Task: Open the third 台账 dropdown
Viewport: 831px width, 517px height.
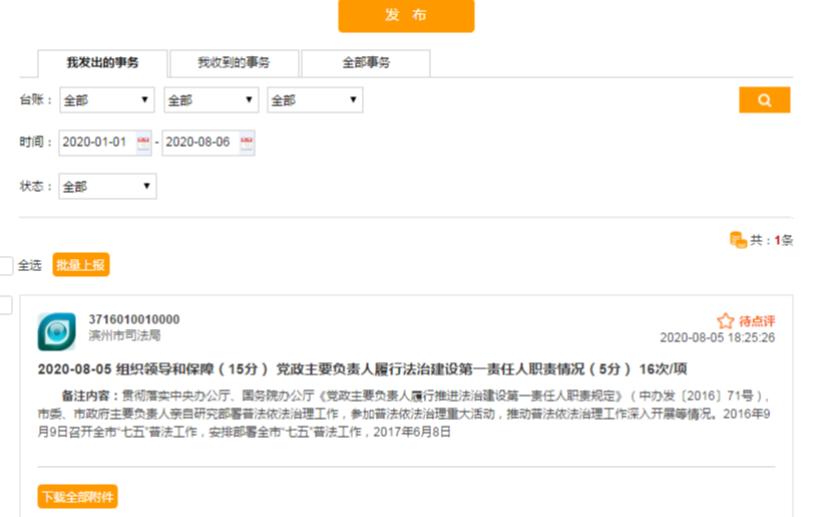Action: (x=315, y=100)
